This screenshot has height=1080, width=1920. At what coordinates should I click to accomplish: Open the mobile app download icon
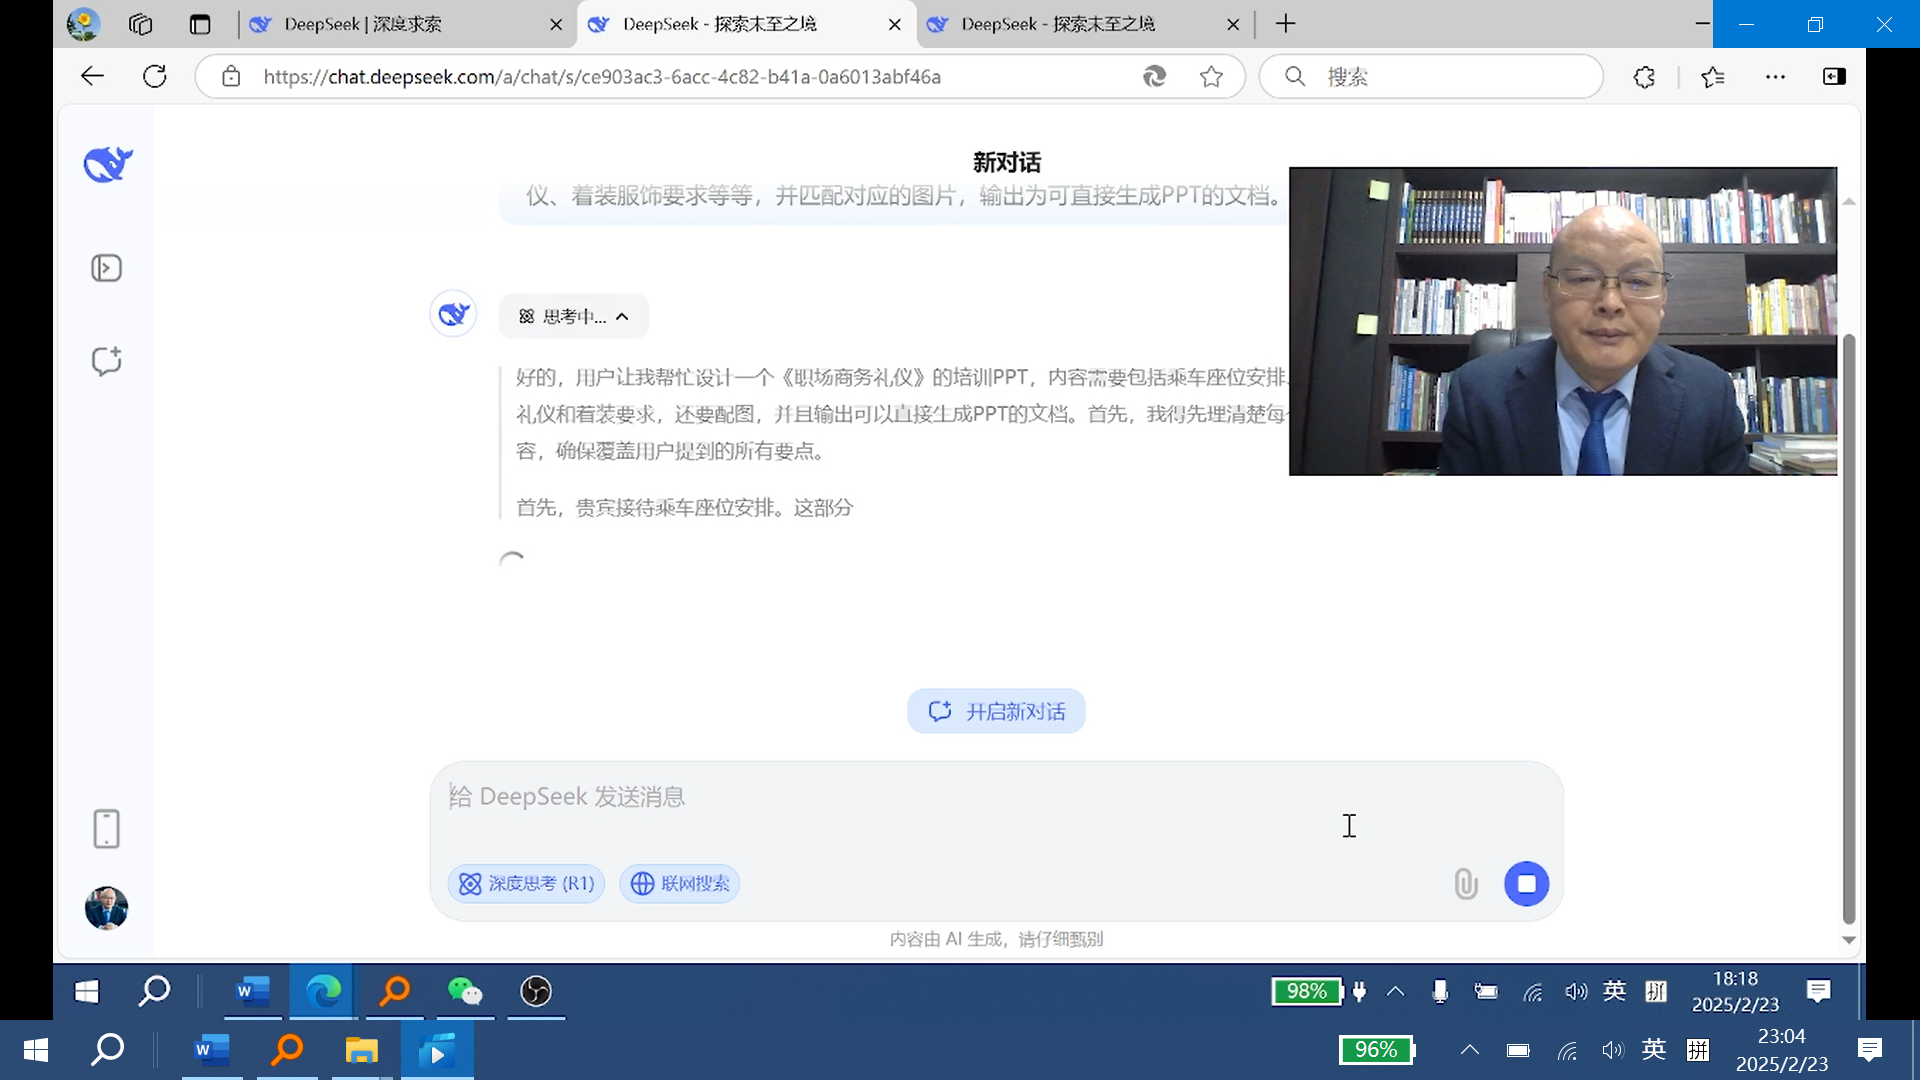click(107, 829)
